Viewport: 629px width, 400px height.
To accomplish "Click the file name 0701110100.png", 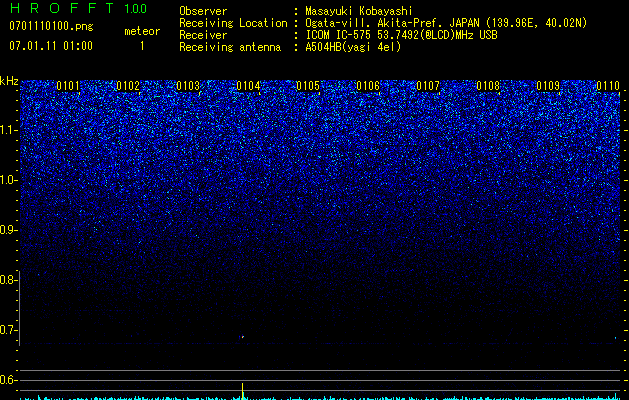I will pyautogui.click(x=51, y=26).
